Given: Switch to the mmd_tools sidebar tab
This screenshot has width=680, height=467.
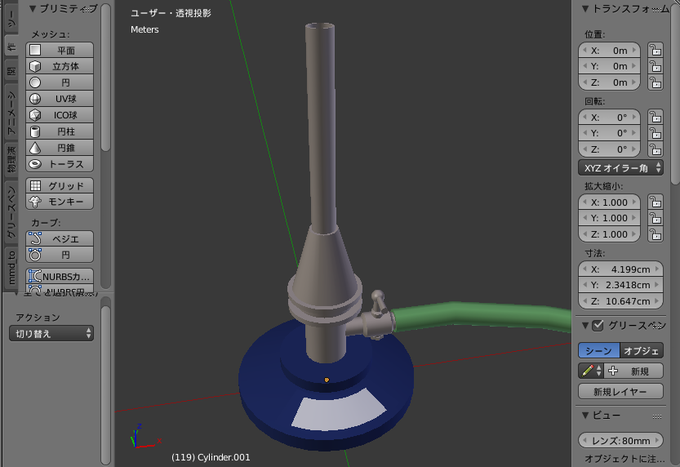Looking at the screenshot, I should tap(11, 268).
